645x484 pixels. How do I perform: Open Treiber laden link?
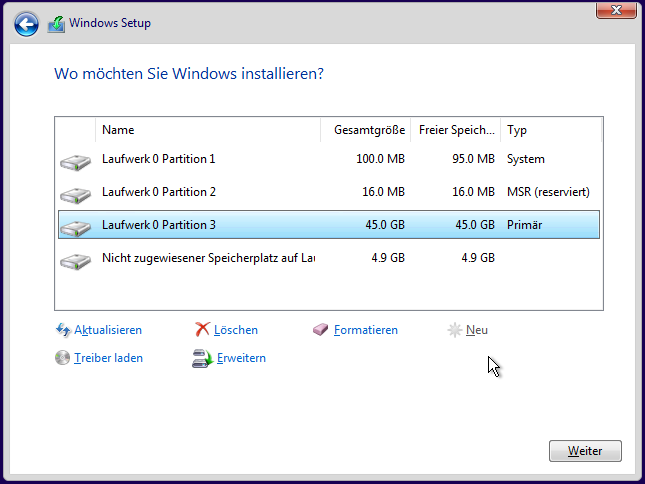click(108, 358)
